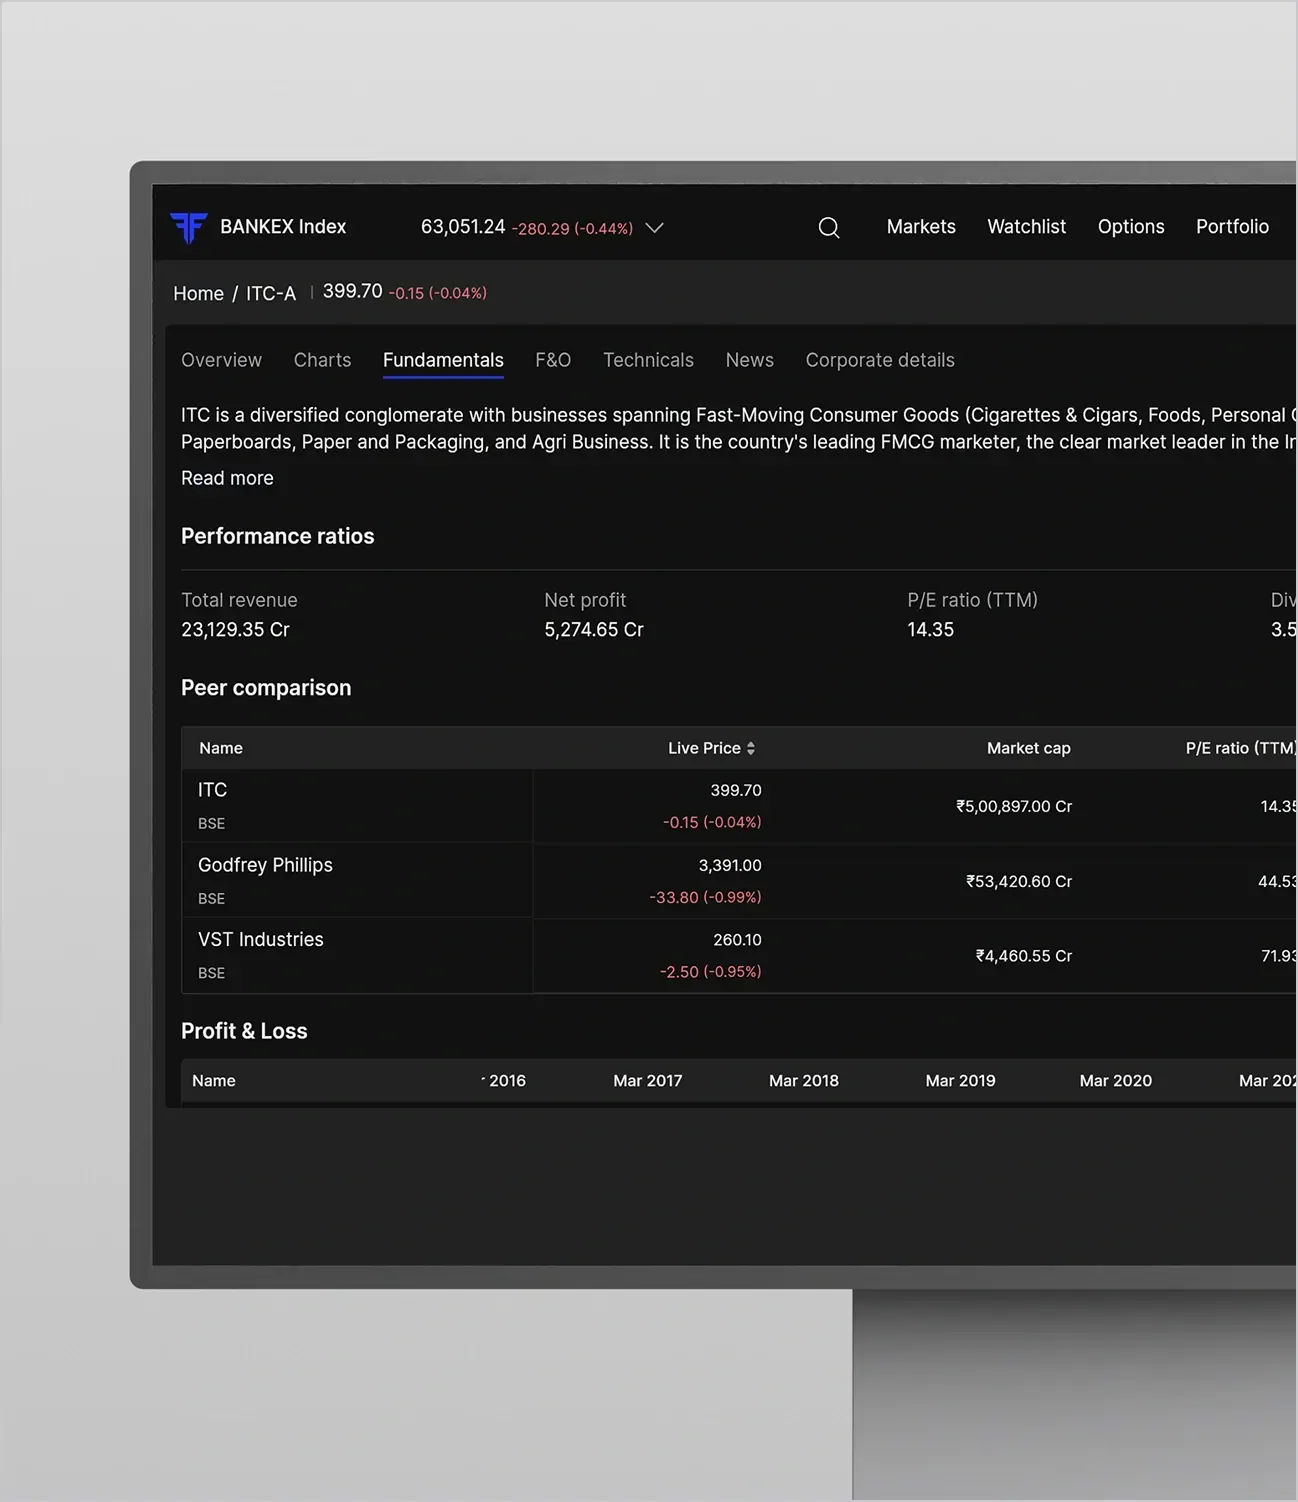The height and width of the screenshot is (1502, 1298).
Task: Open the Markets menu
Action: pyautogui.click(x=921, y=227)
